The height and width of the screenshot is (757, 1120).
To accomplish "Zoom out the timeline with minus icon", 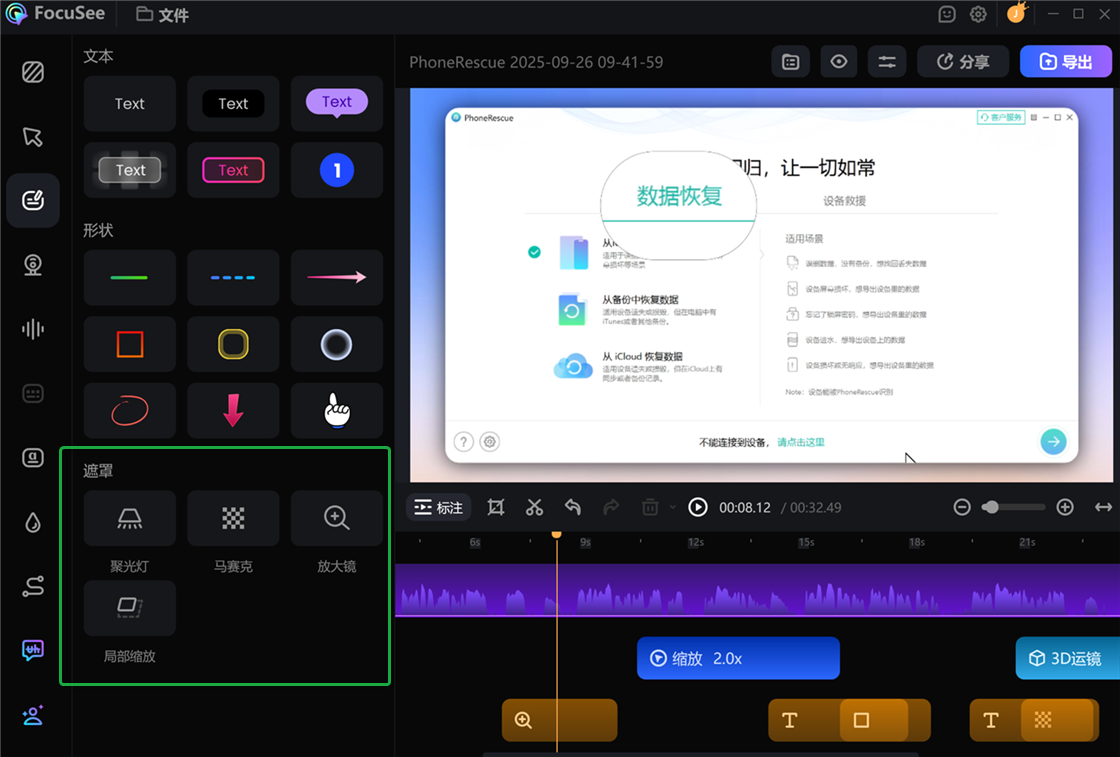I will (962, 507).
